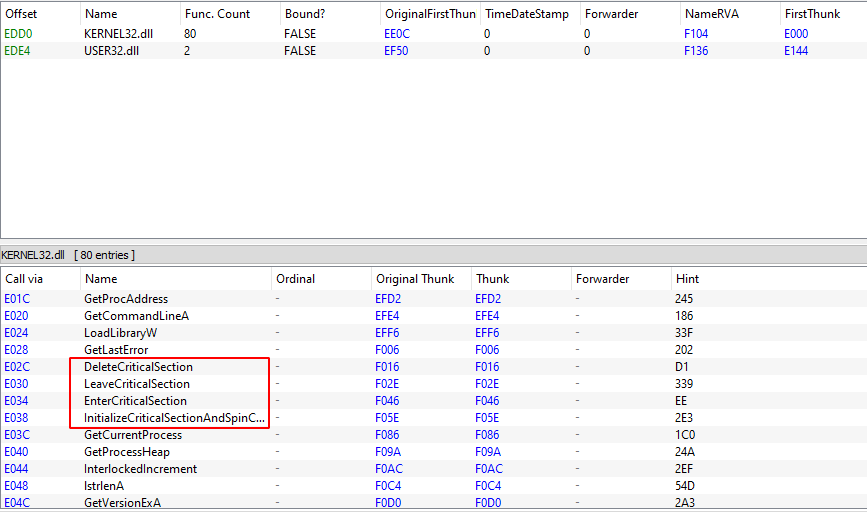Open FirstThunk value E144
This screenshot has height=512, width=867.
coord(796,51)
